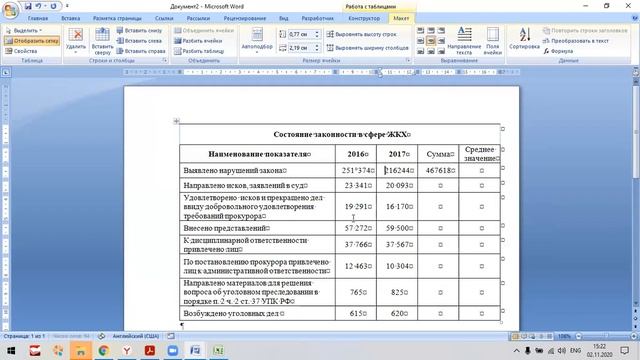Align cell text center right
This screenshot has height=360, width=640.
(441, 41)
